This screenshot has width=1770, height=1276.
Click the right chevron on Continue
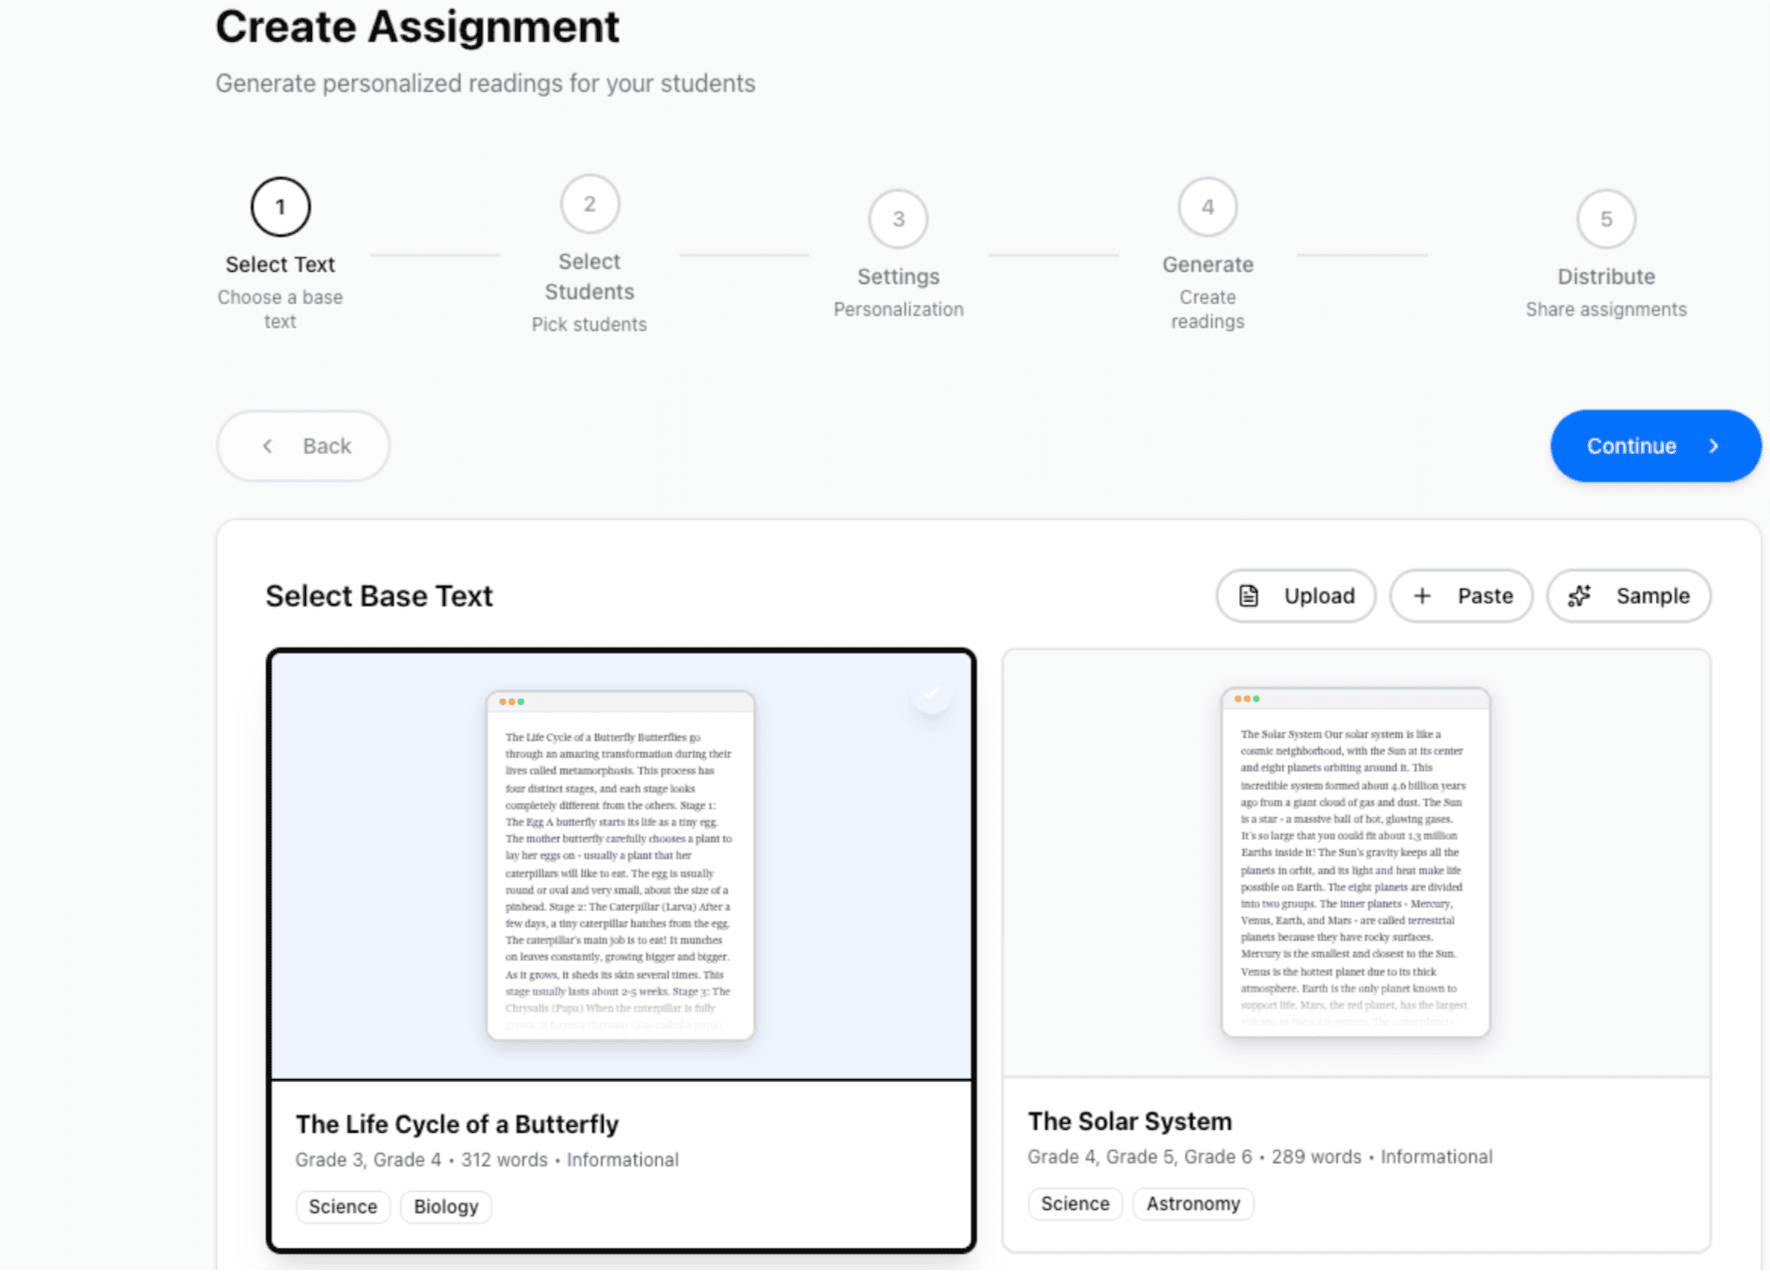pyautogui.click(x=1714, y=446)
